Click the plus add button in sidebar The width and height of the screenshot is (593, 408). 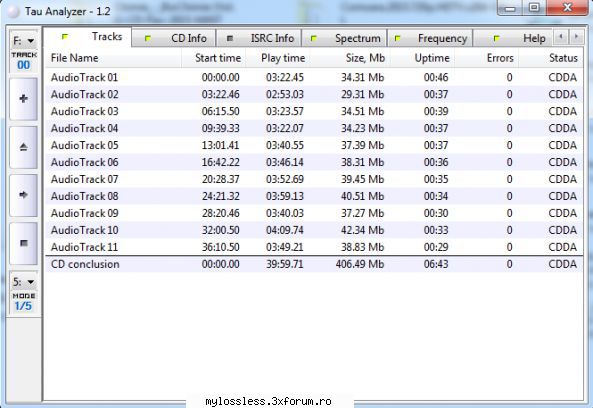point(23,99)
